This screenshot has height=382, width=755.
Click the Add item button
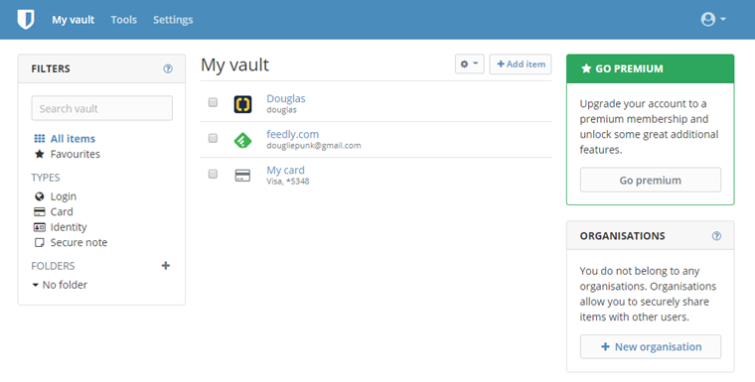point(521,64)
